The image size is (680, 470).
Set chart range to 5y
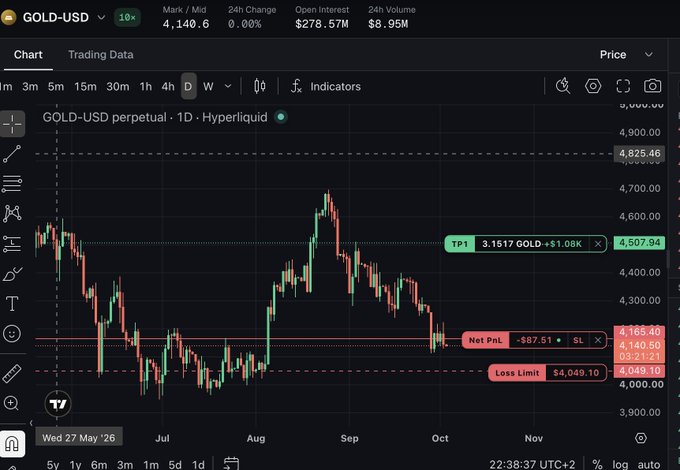[x=53, y=465]
